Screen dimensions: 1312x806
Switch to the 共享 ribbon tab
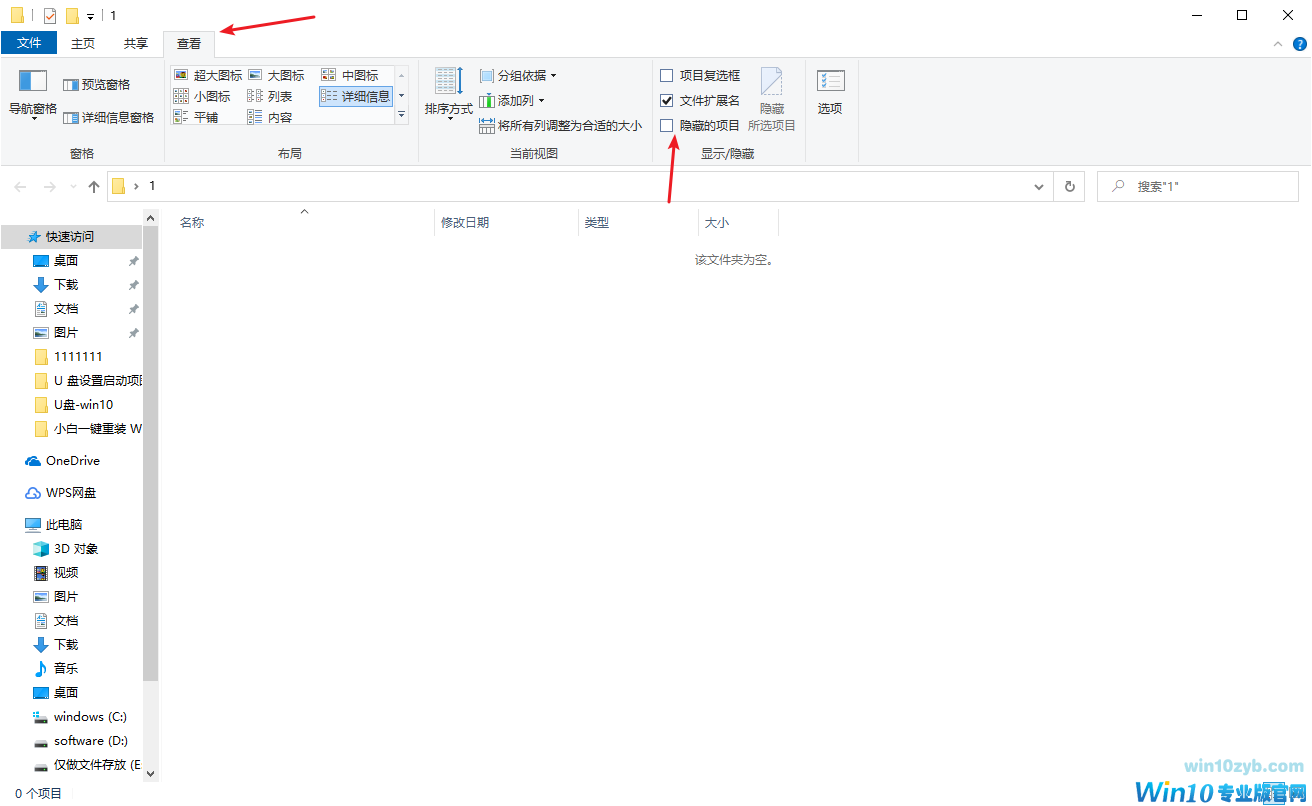click(x=135, y=43)
